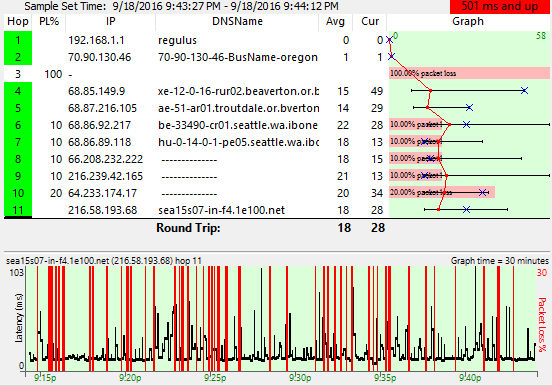
Task: Click IP address 216.58.193.68
Action: coord(102,210)
